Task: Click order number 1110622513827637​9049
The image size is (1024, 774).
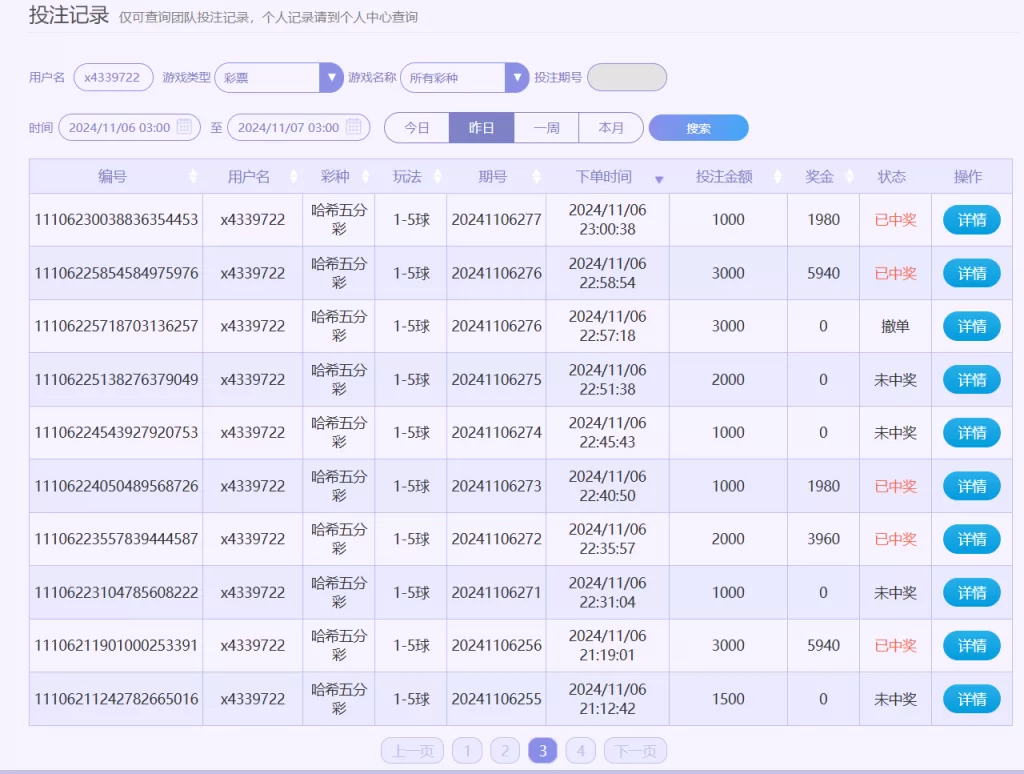Action: [116, 379]
